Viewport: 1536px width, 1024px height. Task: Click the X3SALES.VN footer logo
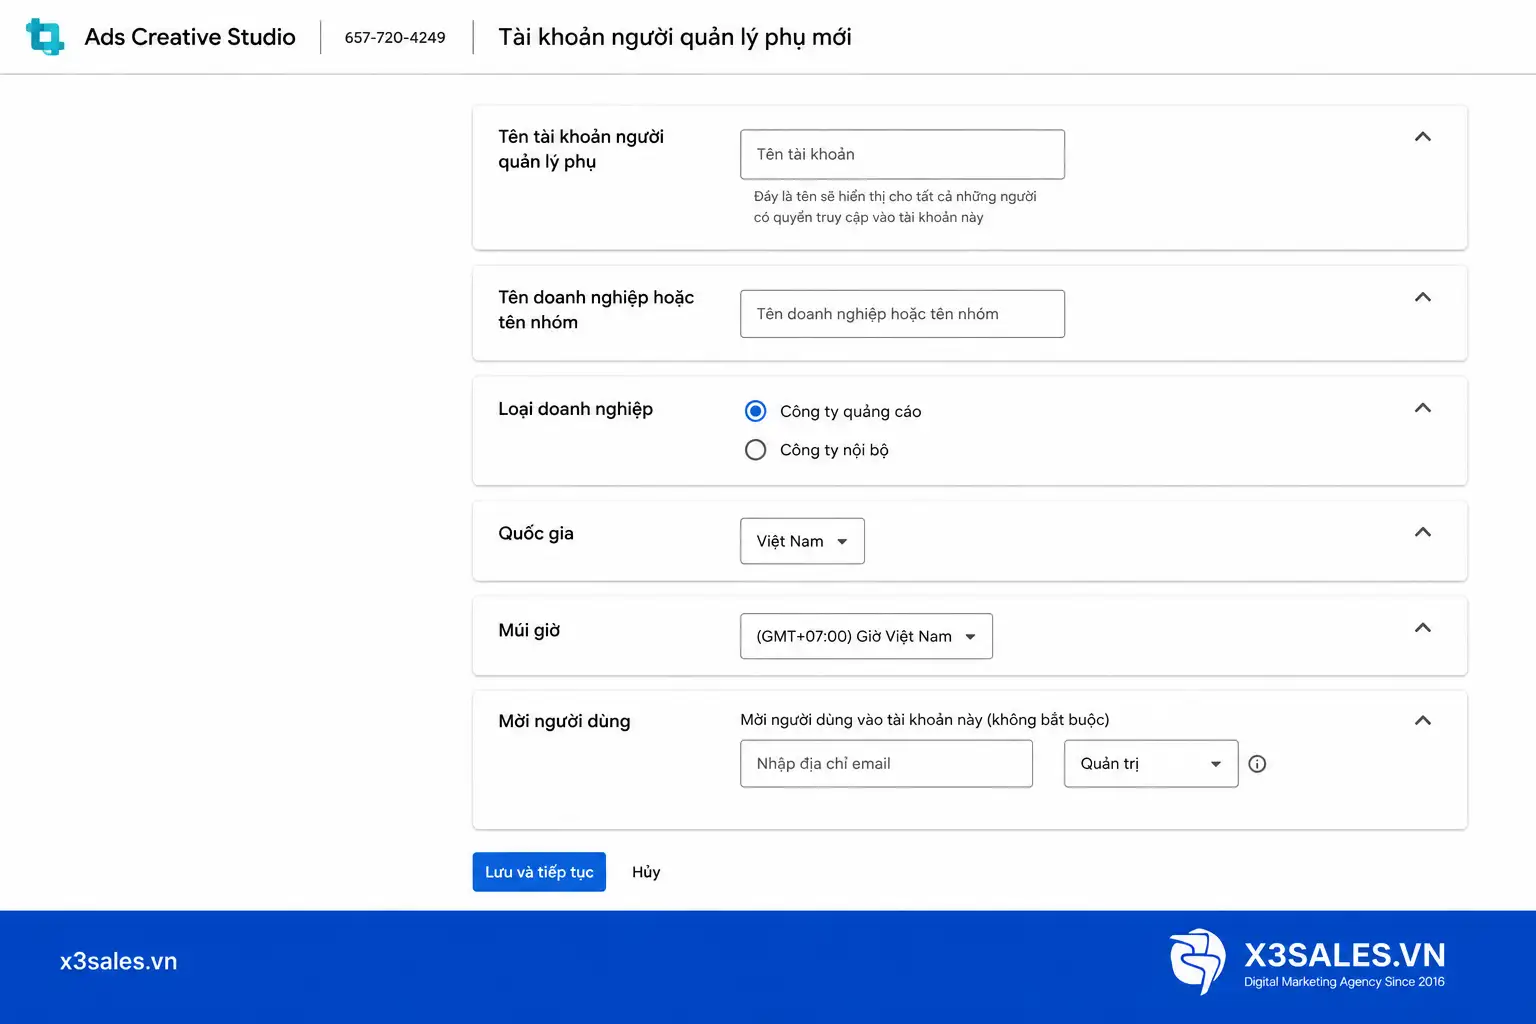[1307, 962]
